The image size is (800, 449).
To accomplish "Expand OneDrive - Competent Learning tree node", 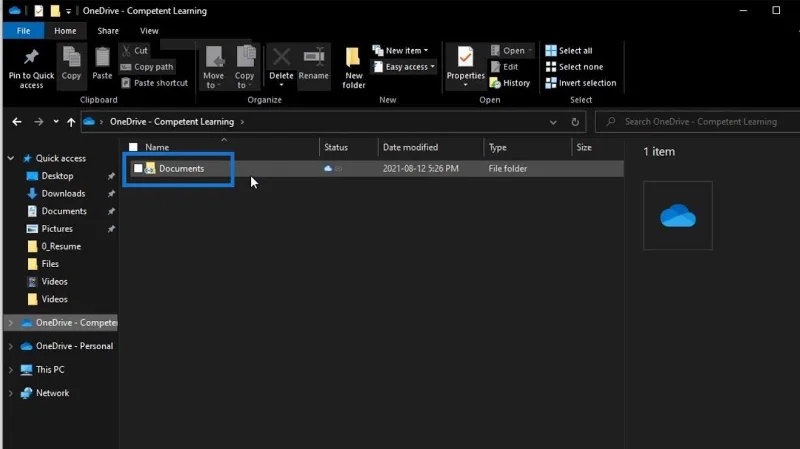I will (x=11, y=323).
